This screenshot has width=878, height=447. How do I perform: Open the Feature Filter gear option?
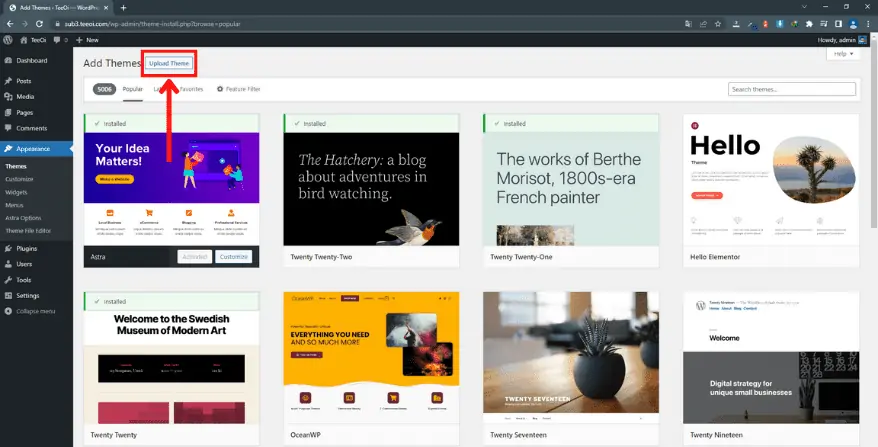click(239, 89)
